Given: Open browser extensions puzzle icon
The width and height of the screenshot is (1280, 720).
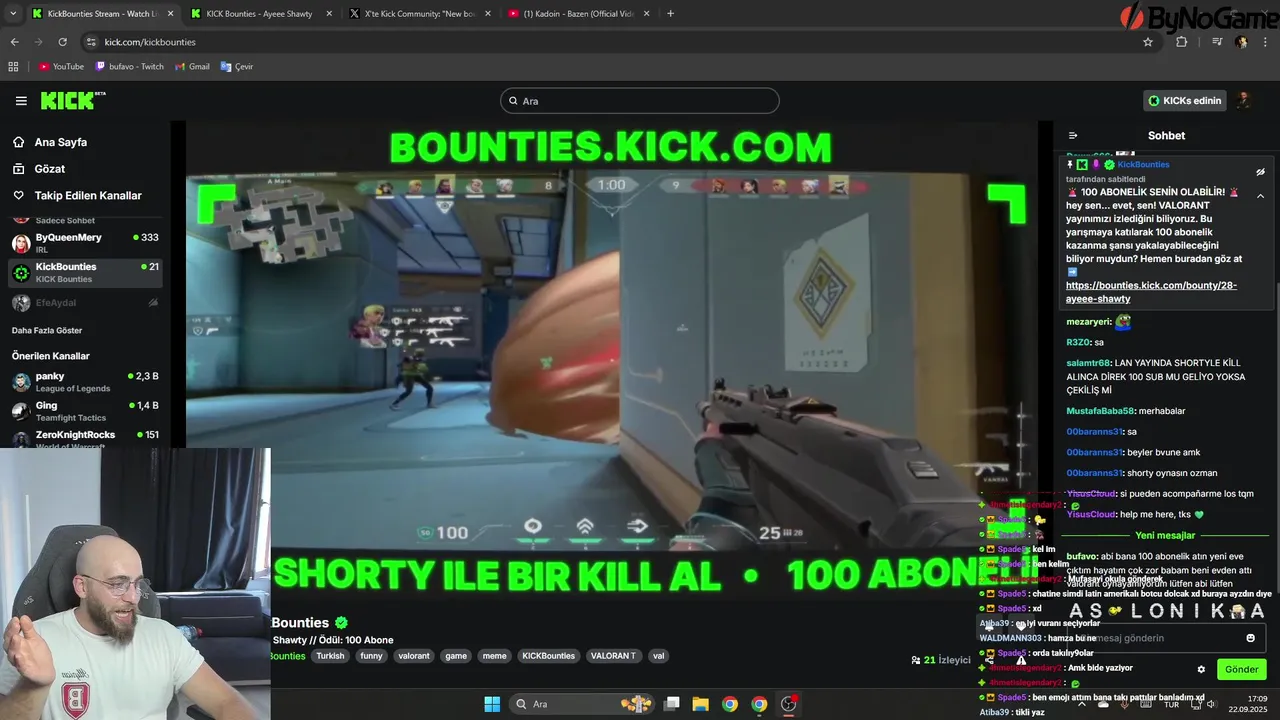Looking at the screenshot, I should 1181,42.
